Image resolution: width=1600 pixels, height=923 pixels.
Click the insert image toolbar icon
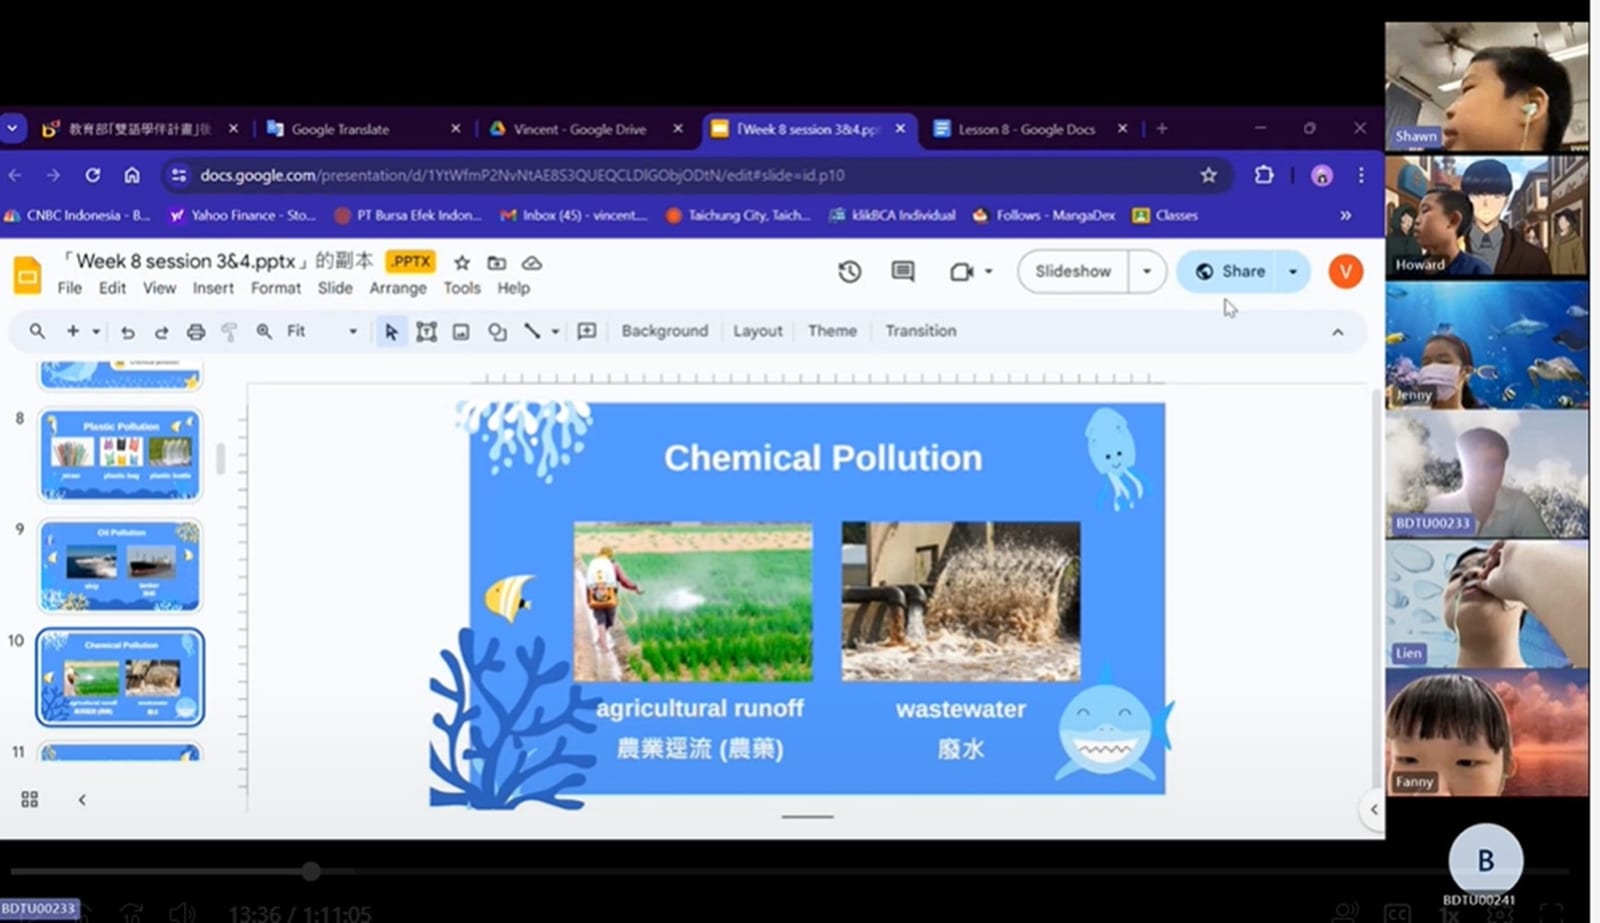(461, 331)
